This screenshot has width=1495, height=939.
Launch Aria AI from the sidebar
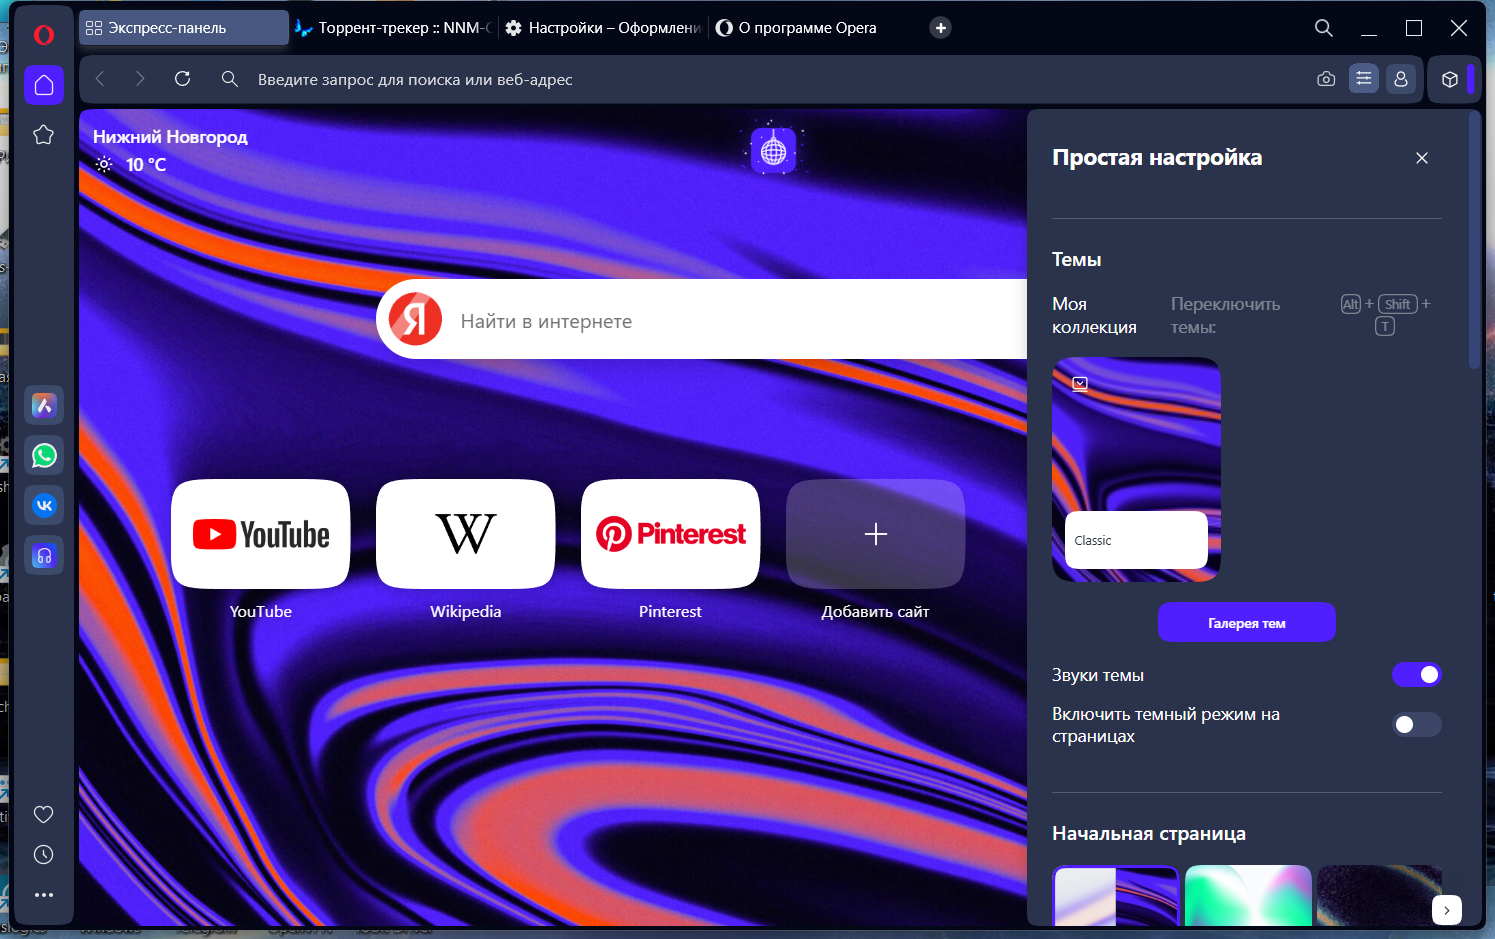44,406
